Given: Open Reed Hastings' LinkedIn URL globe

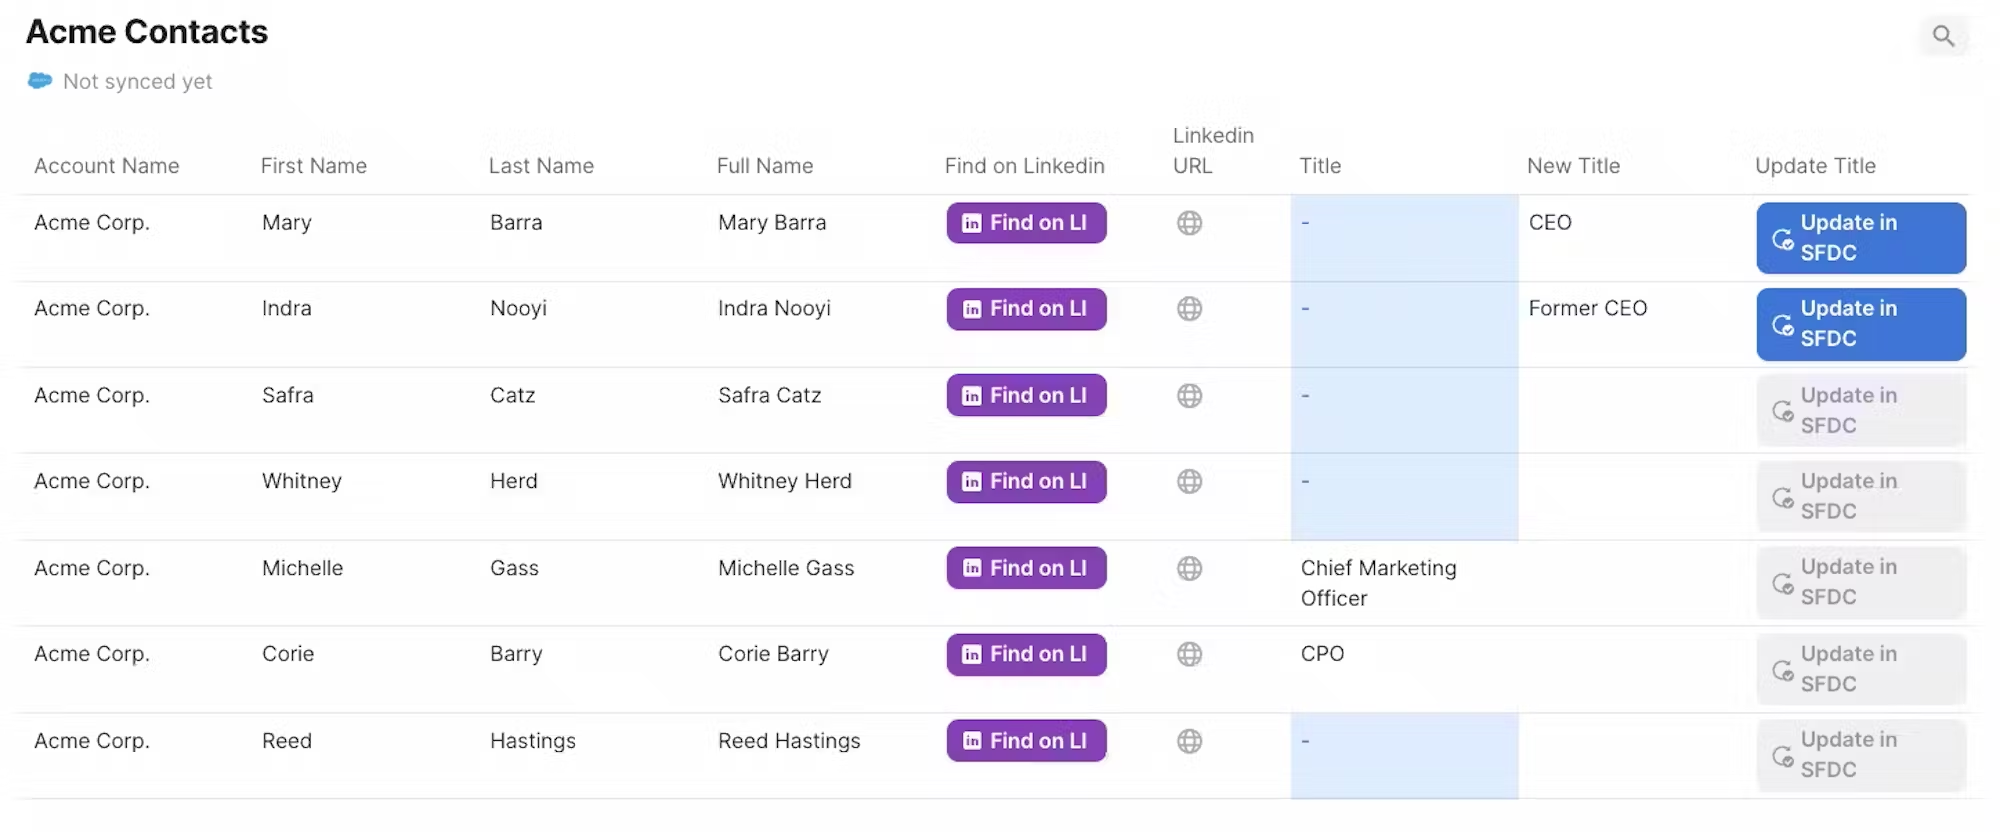Looking at the screenshot, I should point(1189,741).
